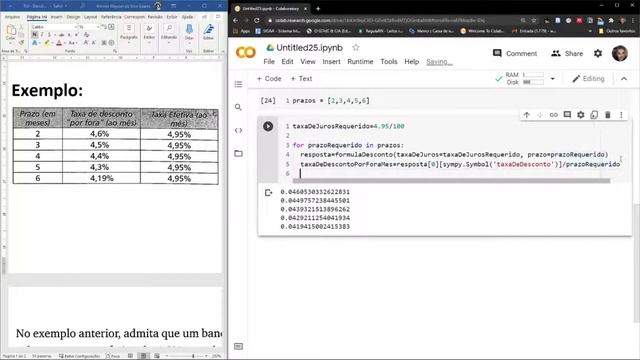Open Colab Runtime menu

(360, 62)
